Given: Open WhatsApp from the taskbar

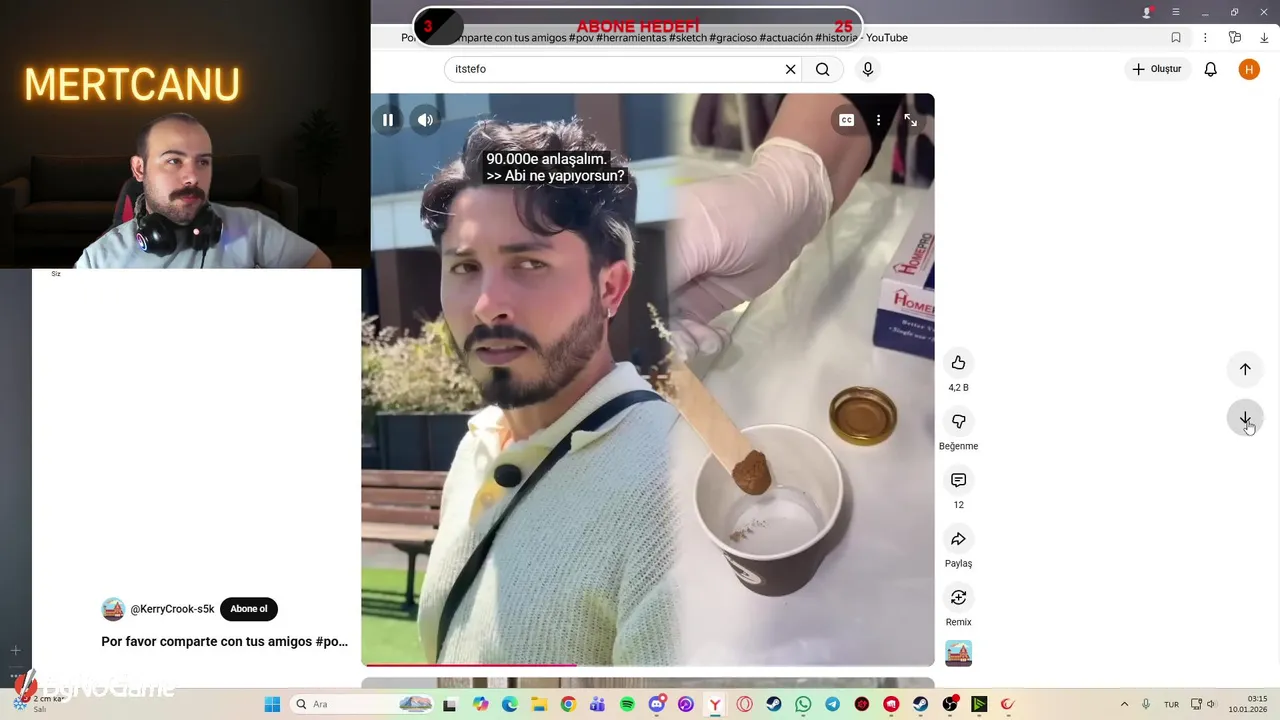Looking at the screenshot, I should coord(803,704).
